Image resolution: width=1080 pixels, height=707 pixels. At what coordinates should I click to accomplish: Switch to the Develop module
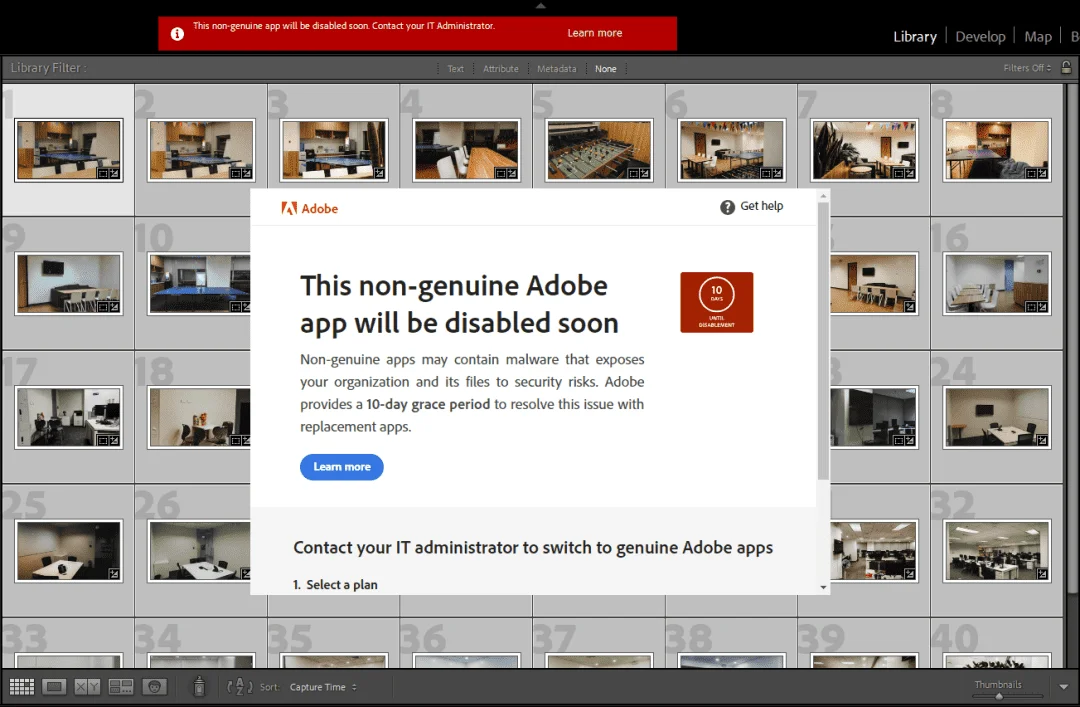(x=980, y=37)
